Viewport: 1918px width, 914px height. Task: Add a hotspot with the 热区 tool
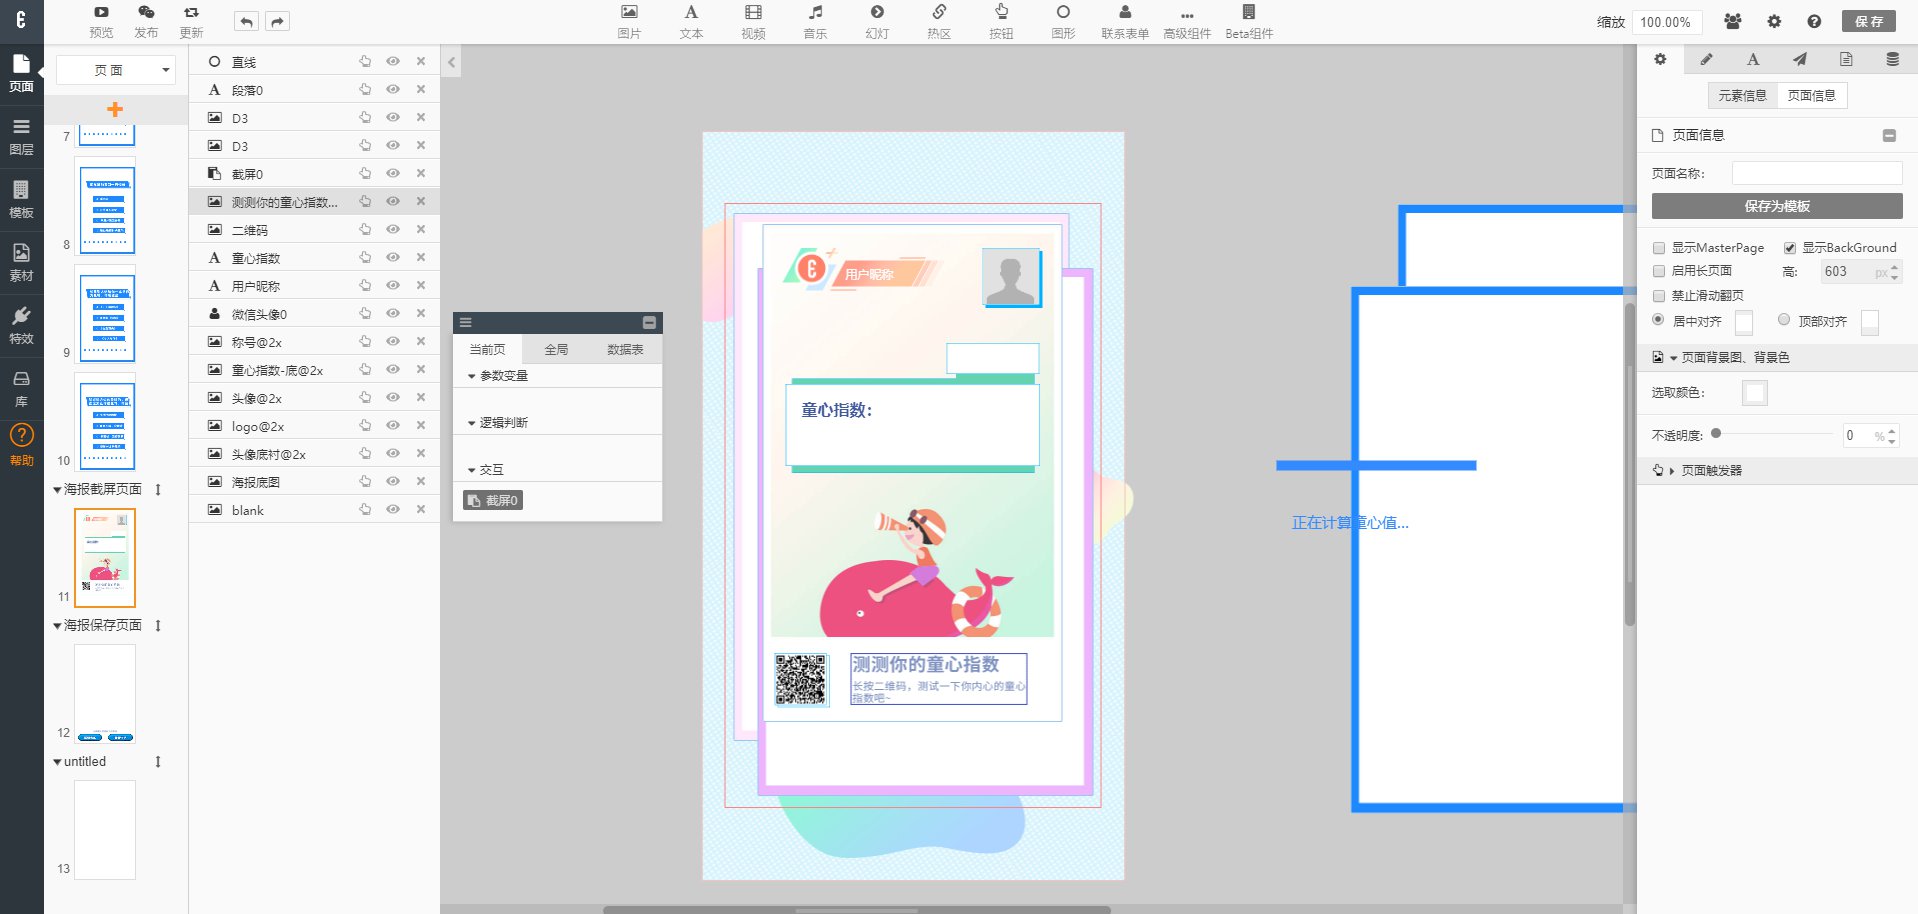click(x=939, y=21)
